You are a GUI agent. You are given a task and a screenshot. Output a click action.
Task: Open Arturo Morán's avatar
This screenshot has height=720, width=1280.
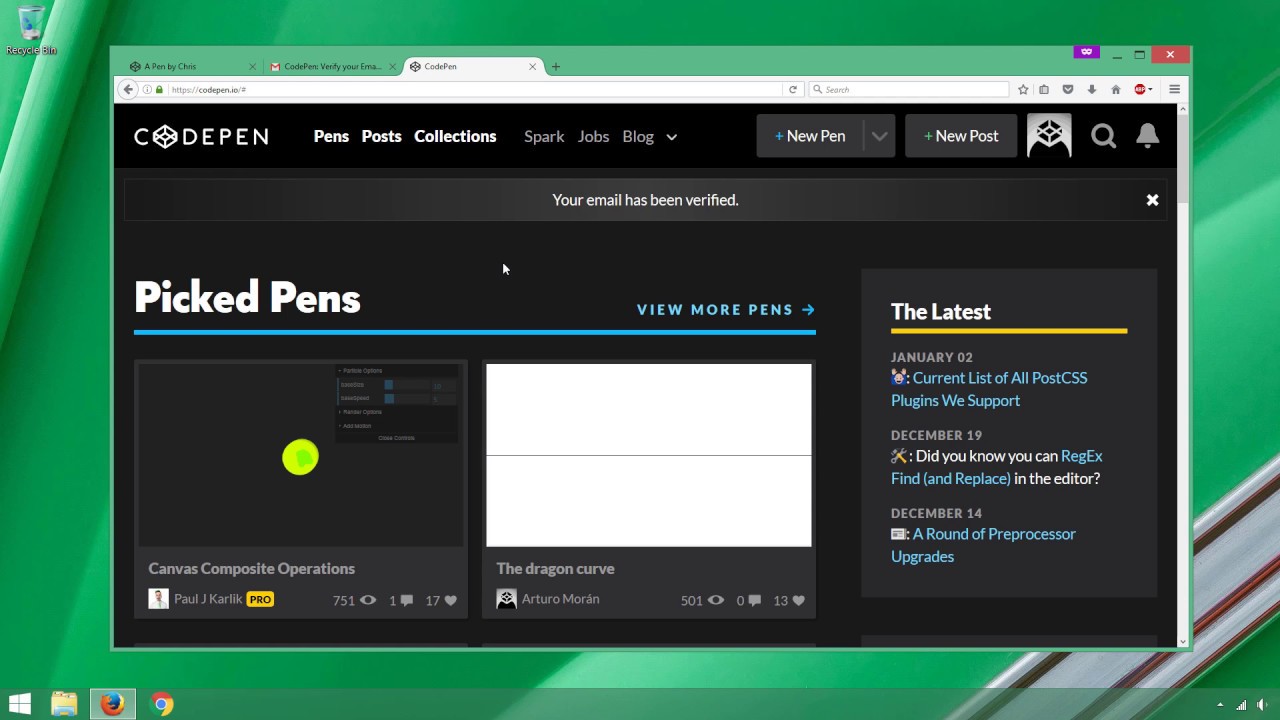[x=506, y=599]
